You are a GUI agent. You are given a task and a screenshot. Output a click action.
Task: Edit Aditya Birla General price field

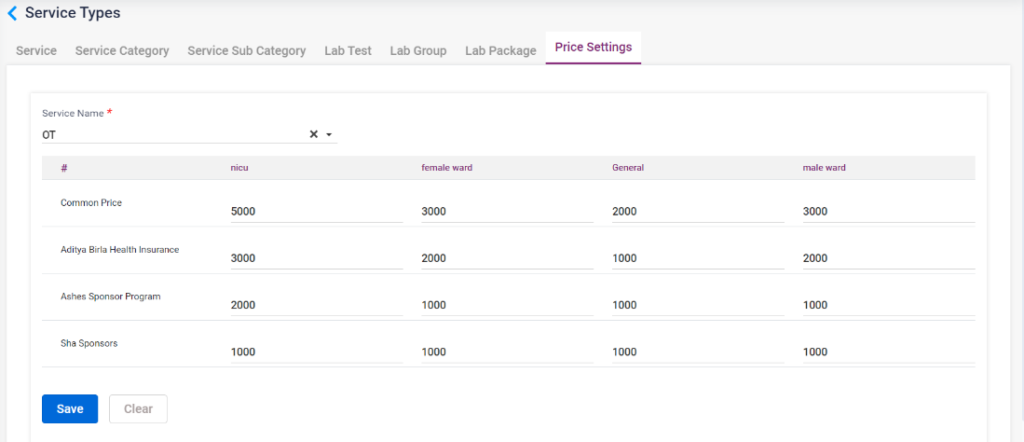click(697, 258)
